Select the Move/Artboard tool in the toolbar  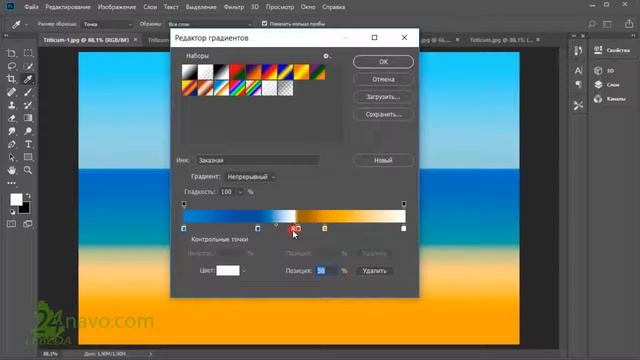coord(11,53)
